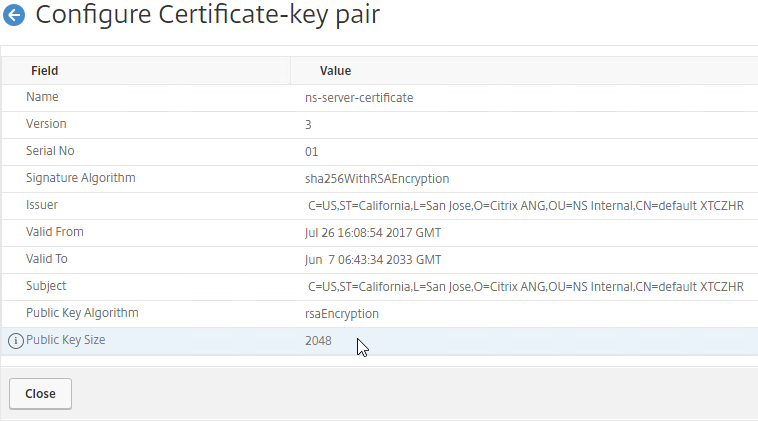Click the Issuer row distinguished name value
758x421 pixels.
point(526,206)
